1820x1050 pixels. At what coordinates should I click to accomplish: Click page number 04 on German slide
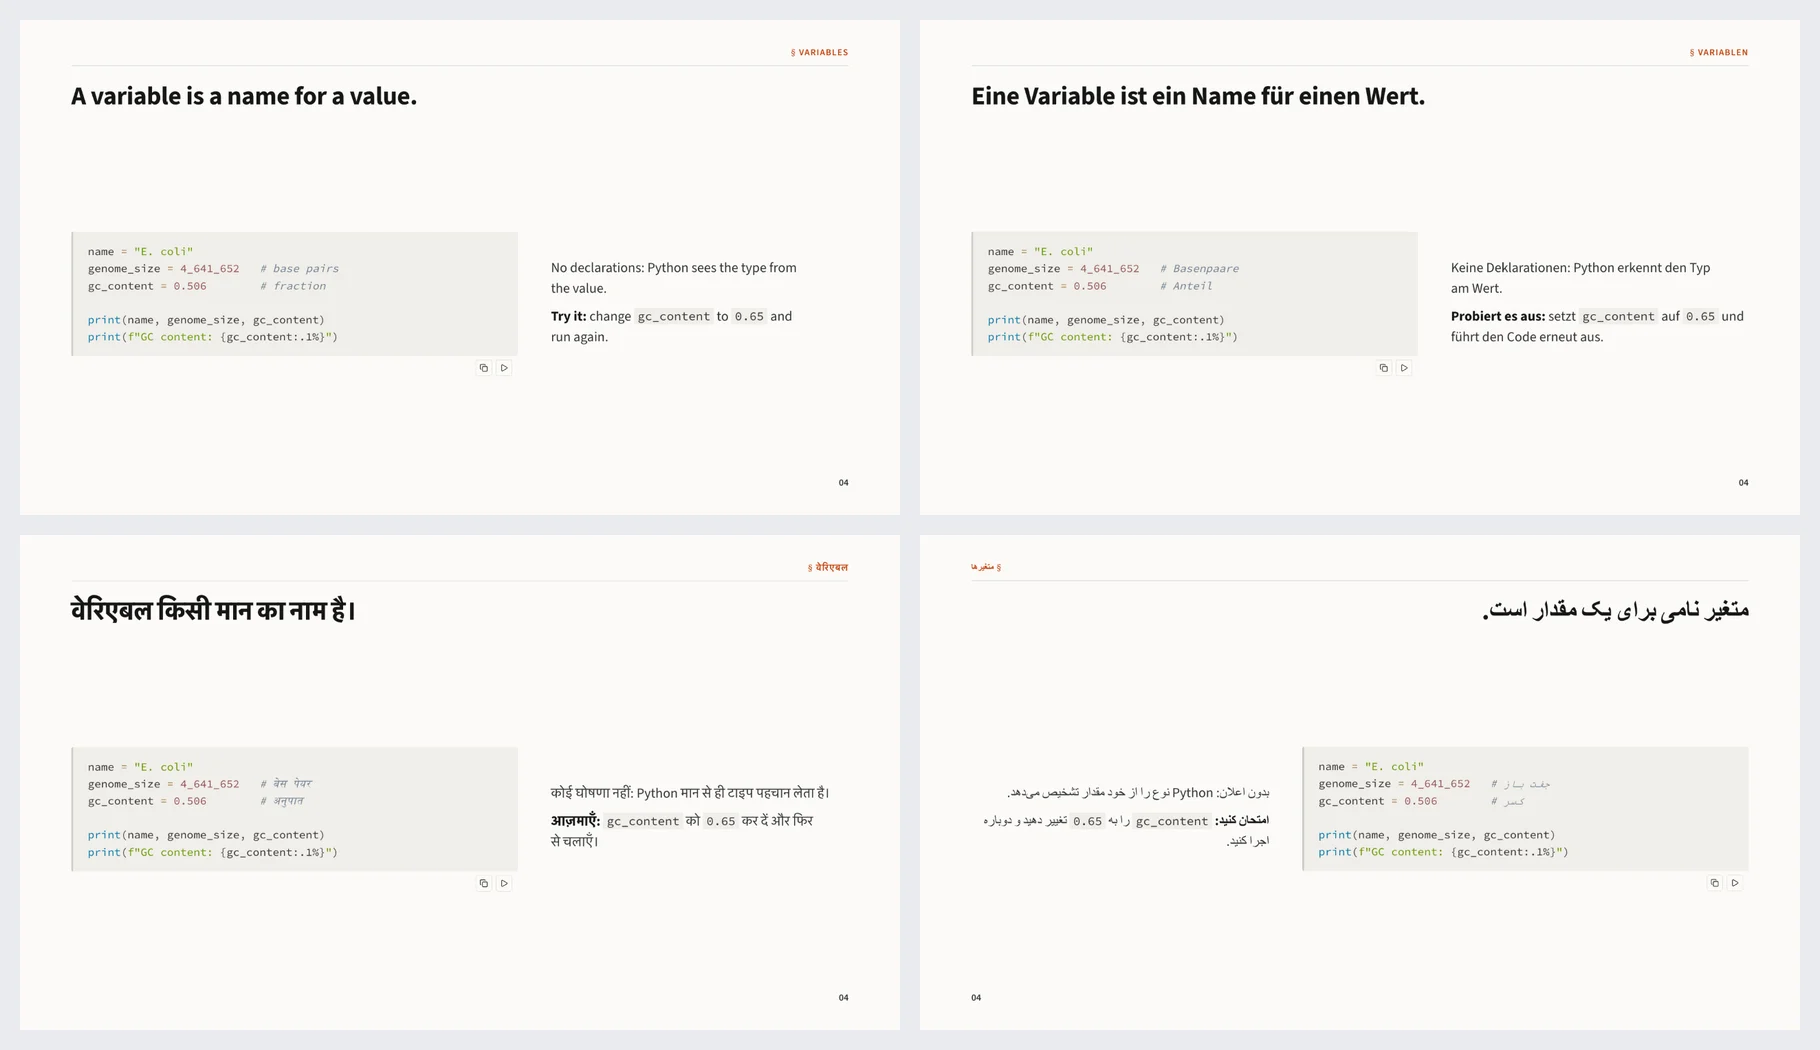1744,483
